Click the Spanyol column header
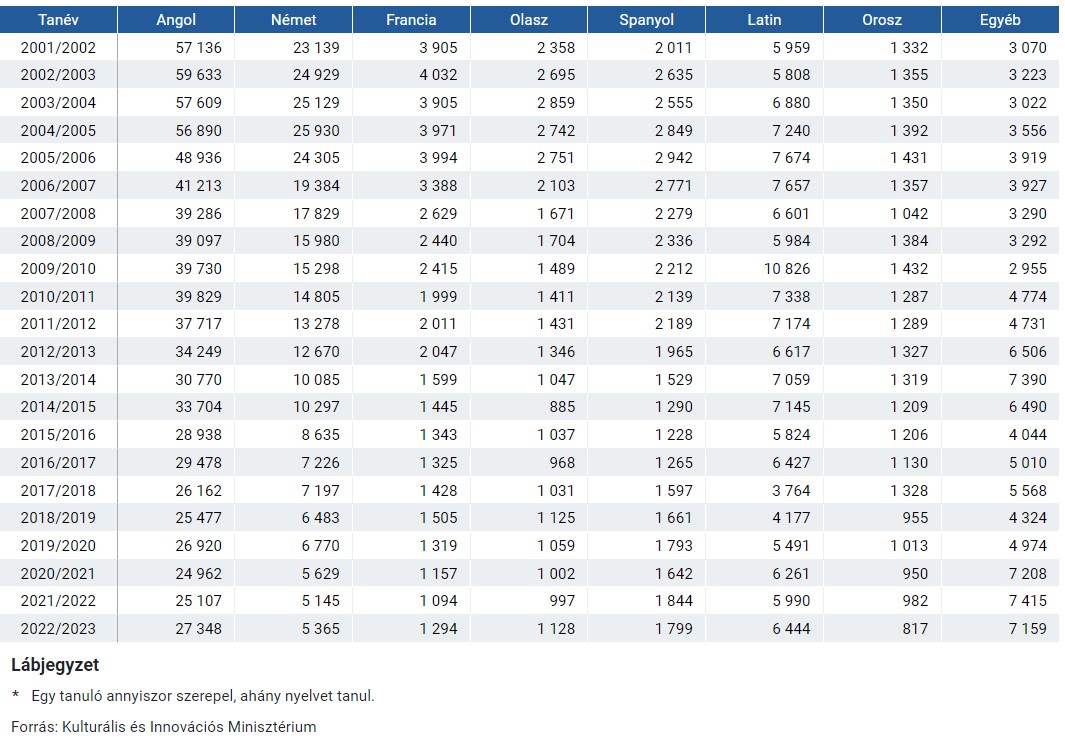 pyautogui.click(x=646, y=20)
